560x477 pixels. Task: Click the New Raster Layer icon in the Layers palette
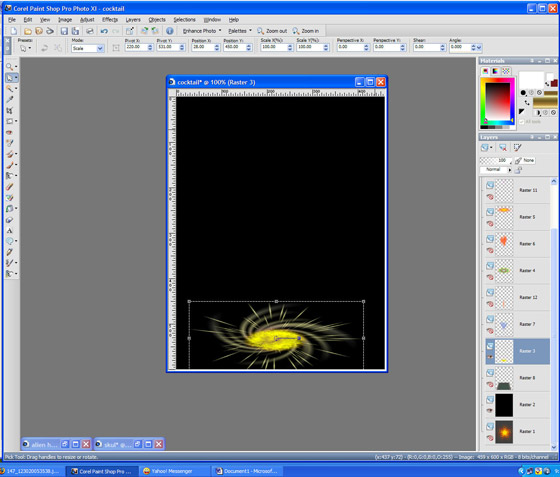pyautogui.click(x=485, y=147)
